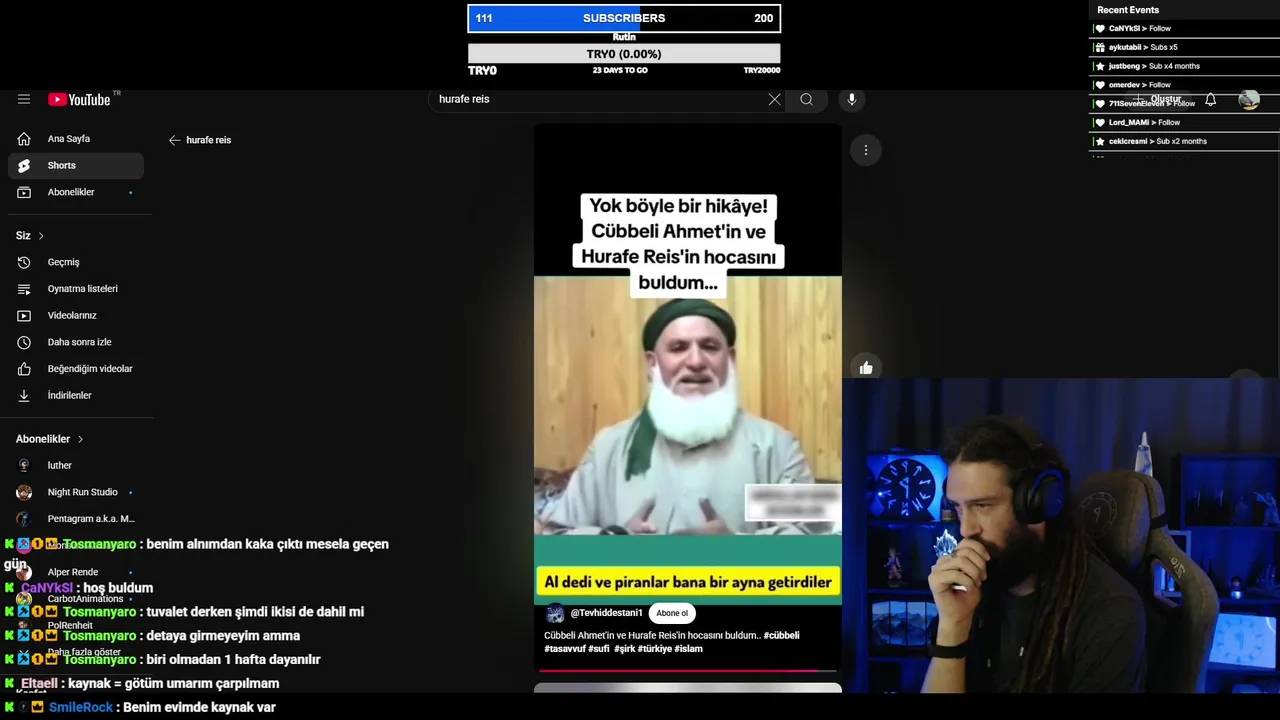This screenshot has height=720, width=1280.
Task: Expand the Abonelikler section header chevron
Action: (x=80, y=439)
